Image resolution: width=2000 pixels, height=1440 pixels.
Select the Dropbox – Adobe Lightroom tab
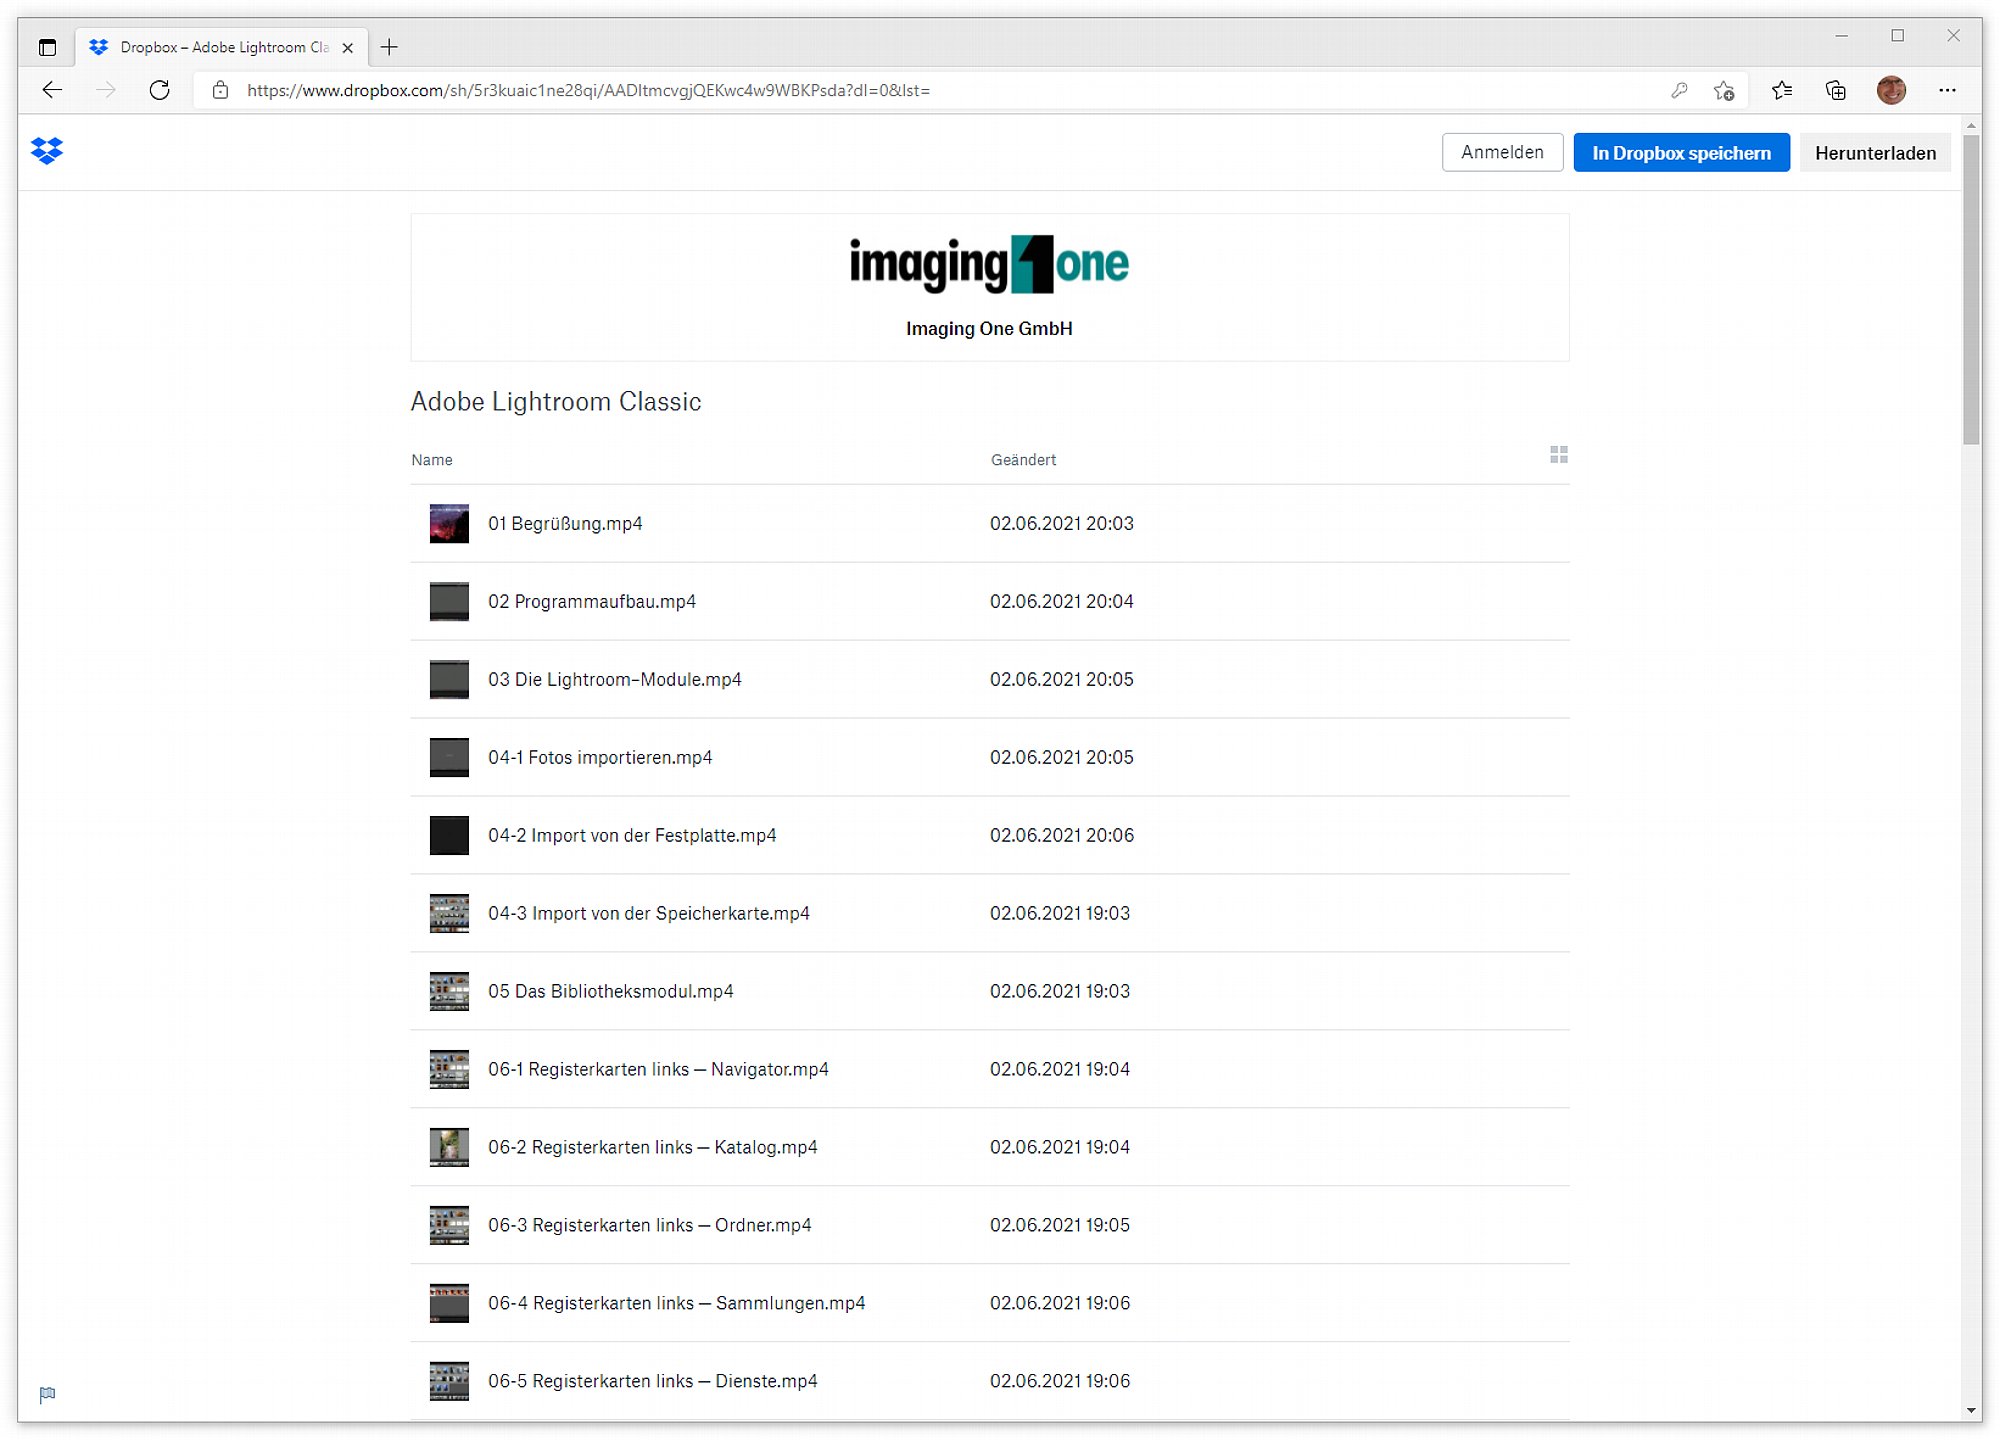(x=222, y=47)
